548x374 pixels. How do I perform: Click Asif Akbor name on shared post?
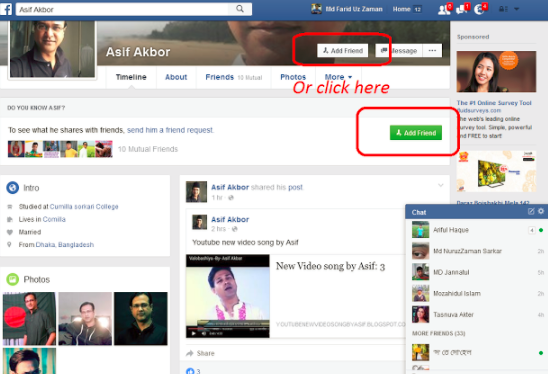click(x=230, y=187)
